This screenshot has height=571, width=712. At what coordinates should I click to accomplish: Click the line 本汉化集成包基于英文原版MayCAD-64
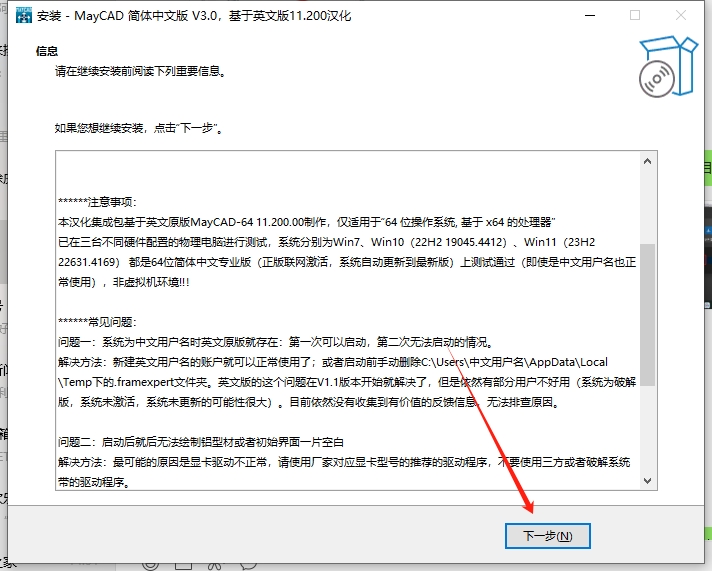(307, 222)
